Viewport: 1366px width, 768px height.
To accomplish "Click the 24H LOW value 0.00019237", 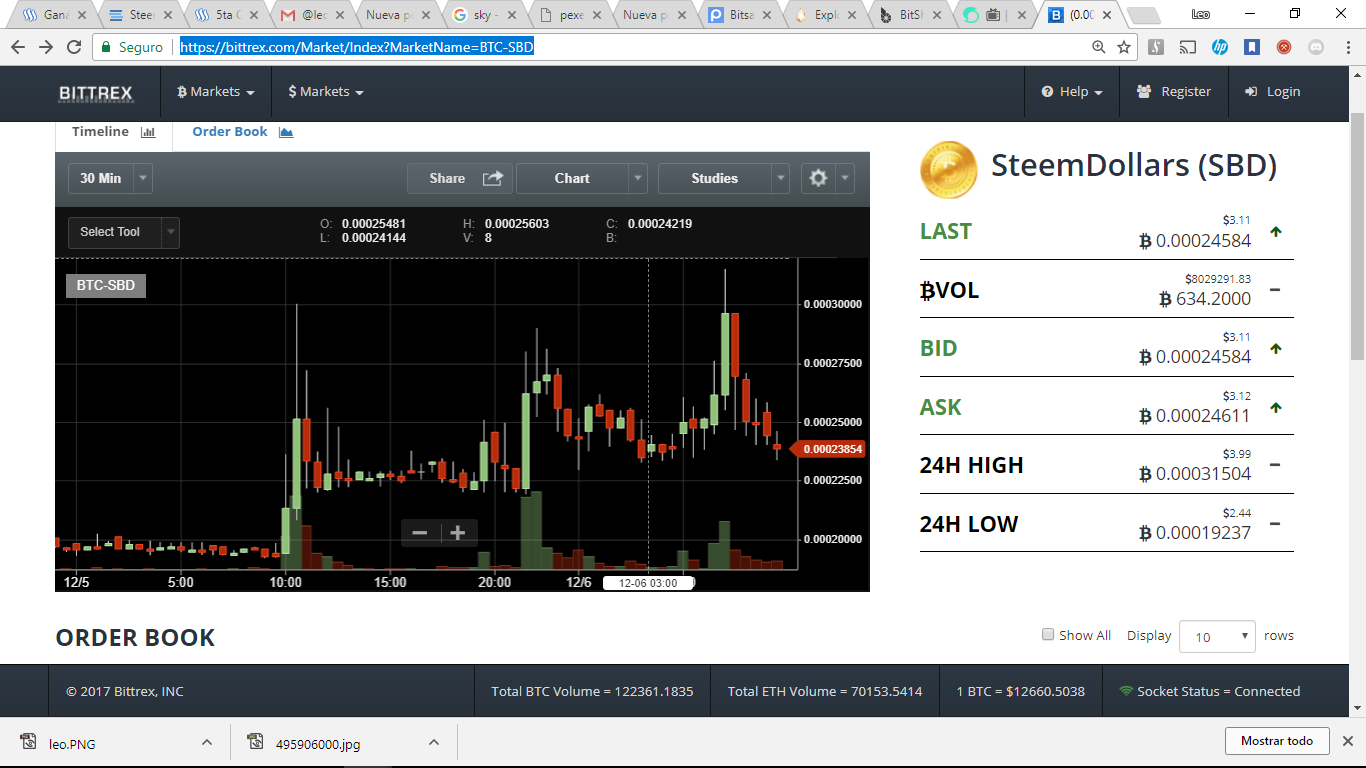I will click(1195, 533).
